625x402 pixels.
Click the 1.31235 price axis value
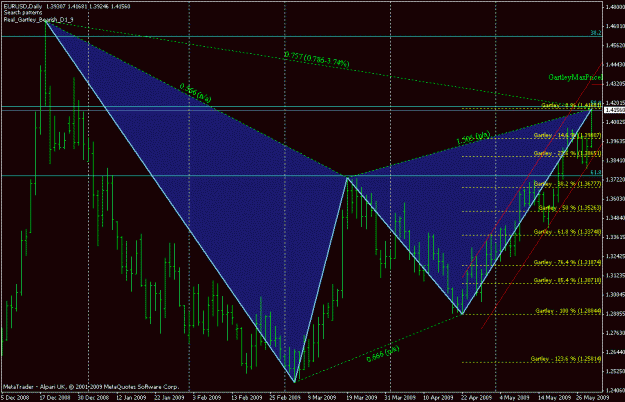click(615, 275)
